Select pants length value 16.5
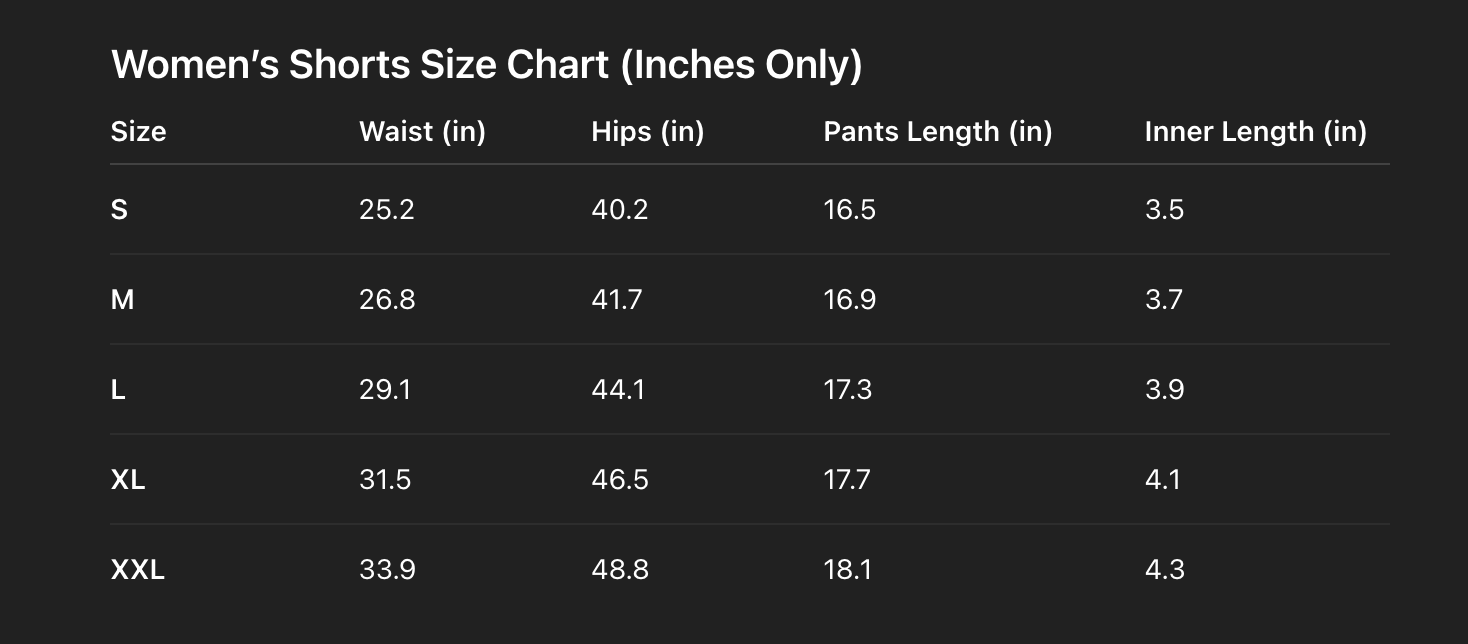The width and height of the screenshot is (1468, 644). (849, 210)
